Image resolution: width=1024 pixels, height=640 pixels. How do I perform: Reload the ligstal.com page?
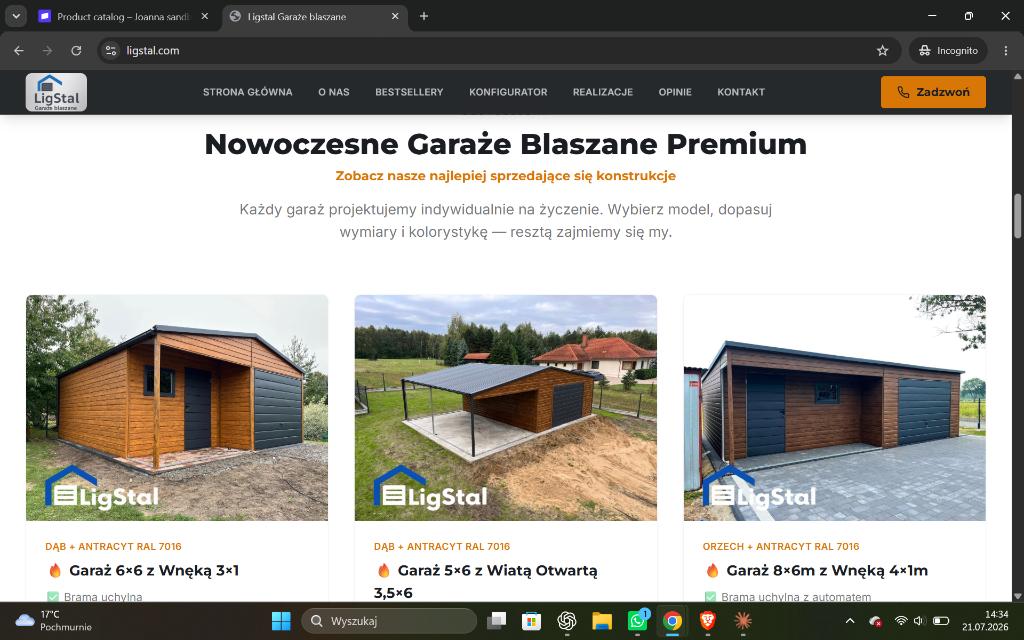(x=76, y=50)
